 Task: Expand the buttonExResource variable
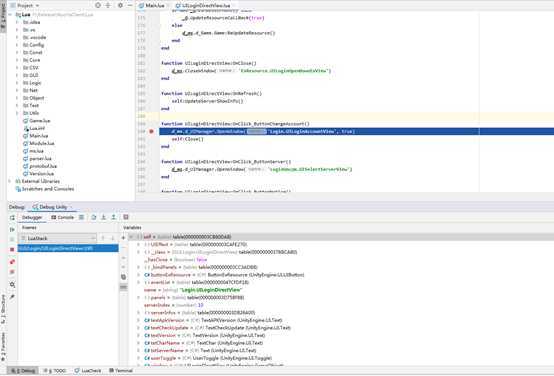point(138,275)
